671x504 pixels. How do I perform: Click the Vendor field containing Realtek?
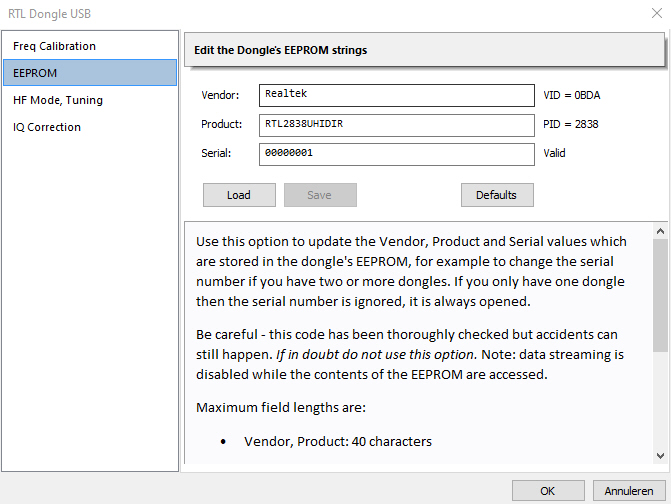(397, 95)
